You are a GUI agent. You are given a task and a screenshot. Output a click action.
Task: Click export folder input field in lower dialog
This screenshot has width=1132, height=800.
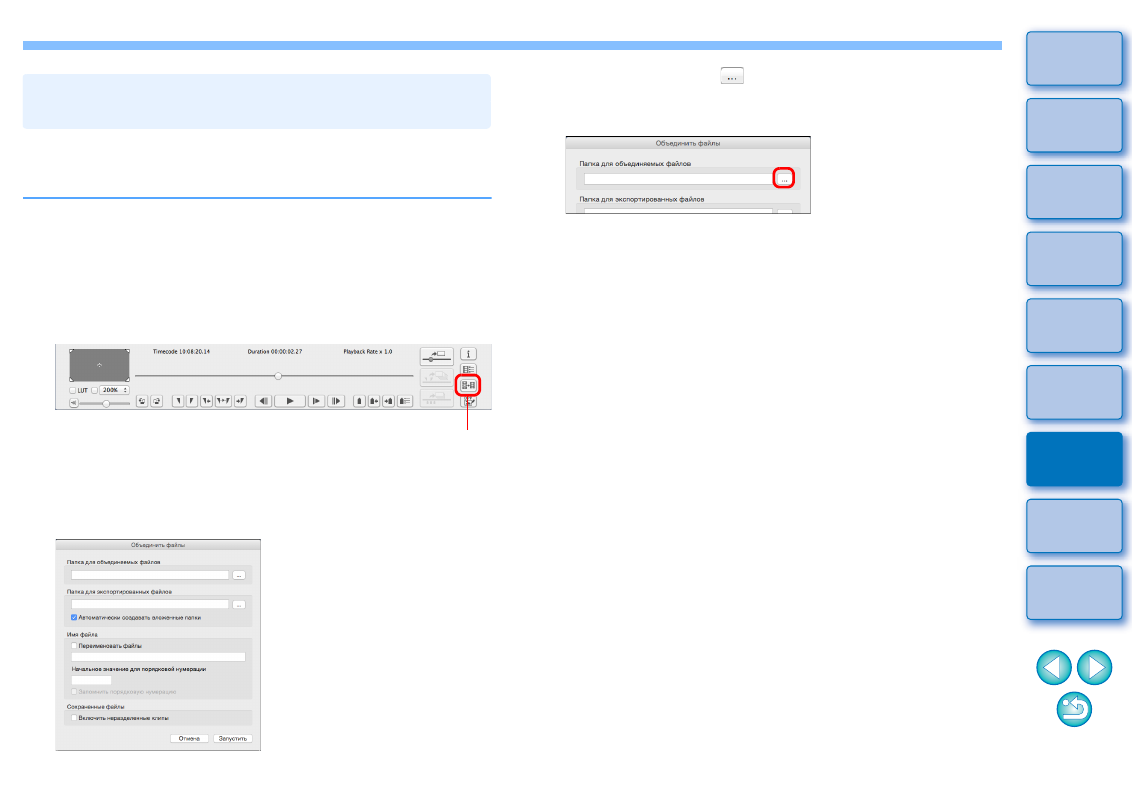[150, 604]
